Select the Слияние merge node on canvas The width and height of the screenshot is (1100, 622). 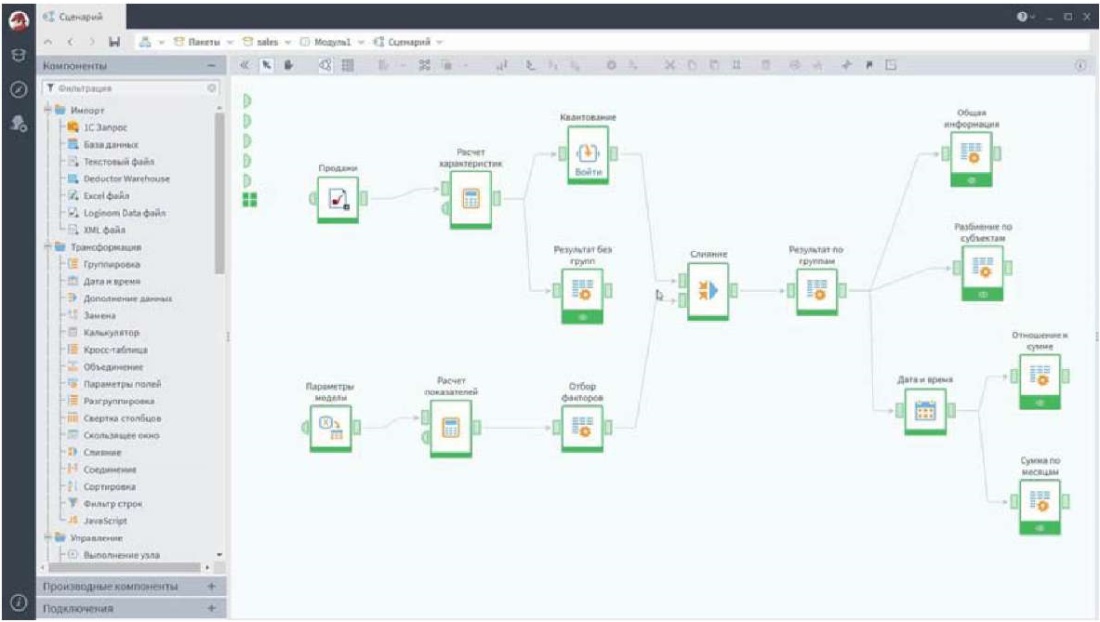[708, 290]
